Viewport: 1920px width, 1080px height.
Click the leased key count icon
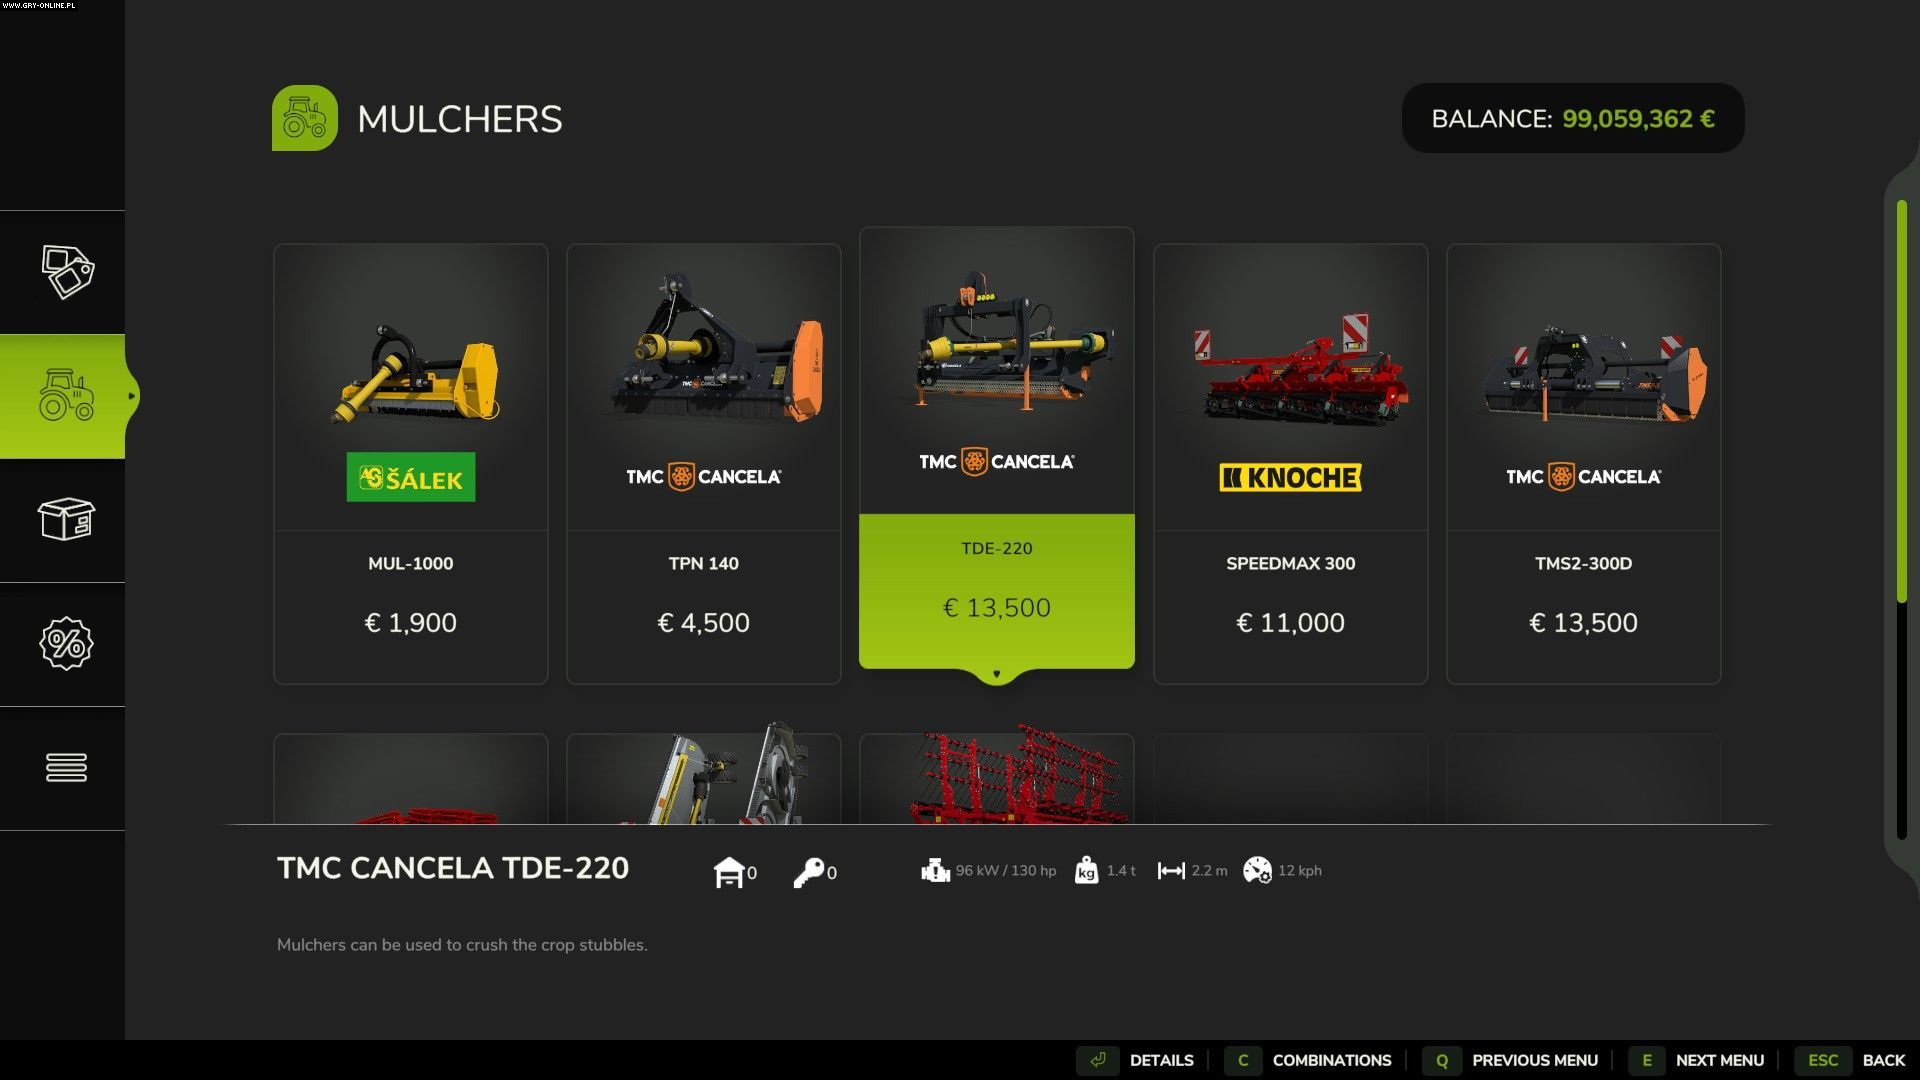[x=808, y=873]
